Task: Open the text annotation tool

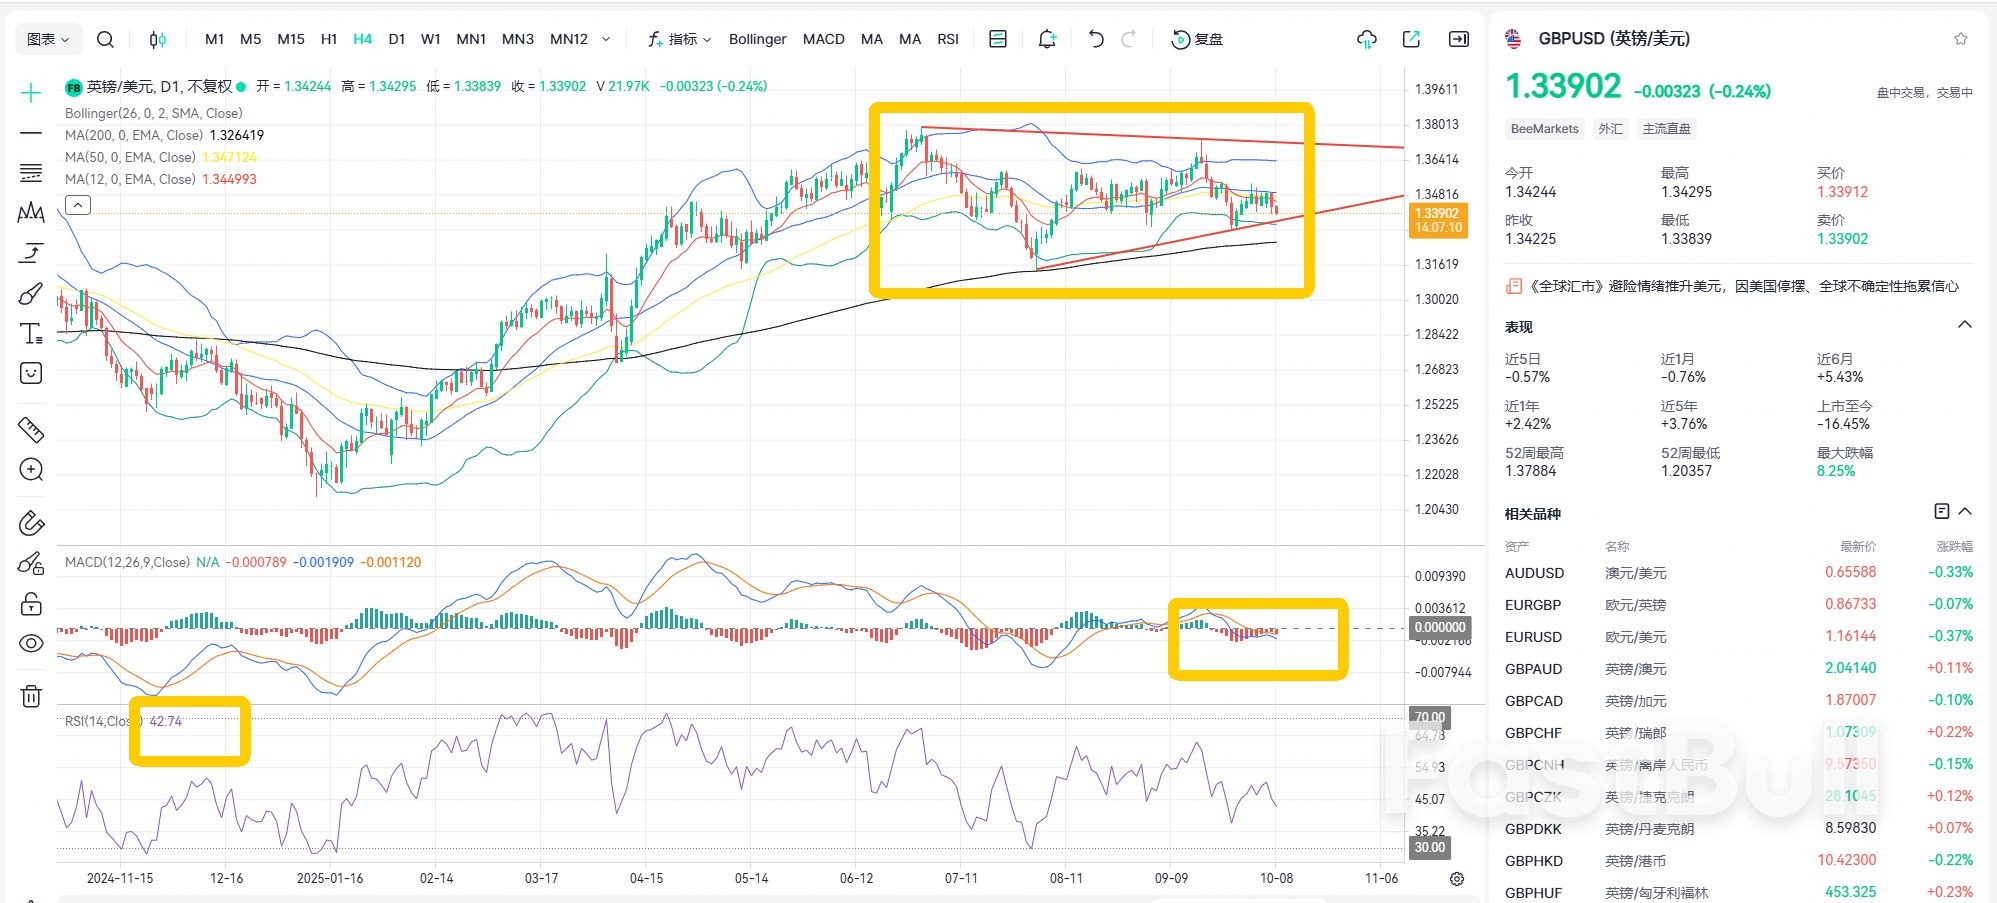Action: (31, 333)
